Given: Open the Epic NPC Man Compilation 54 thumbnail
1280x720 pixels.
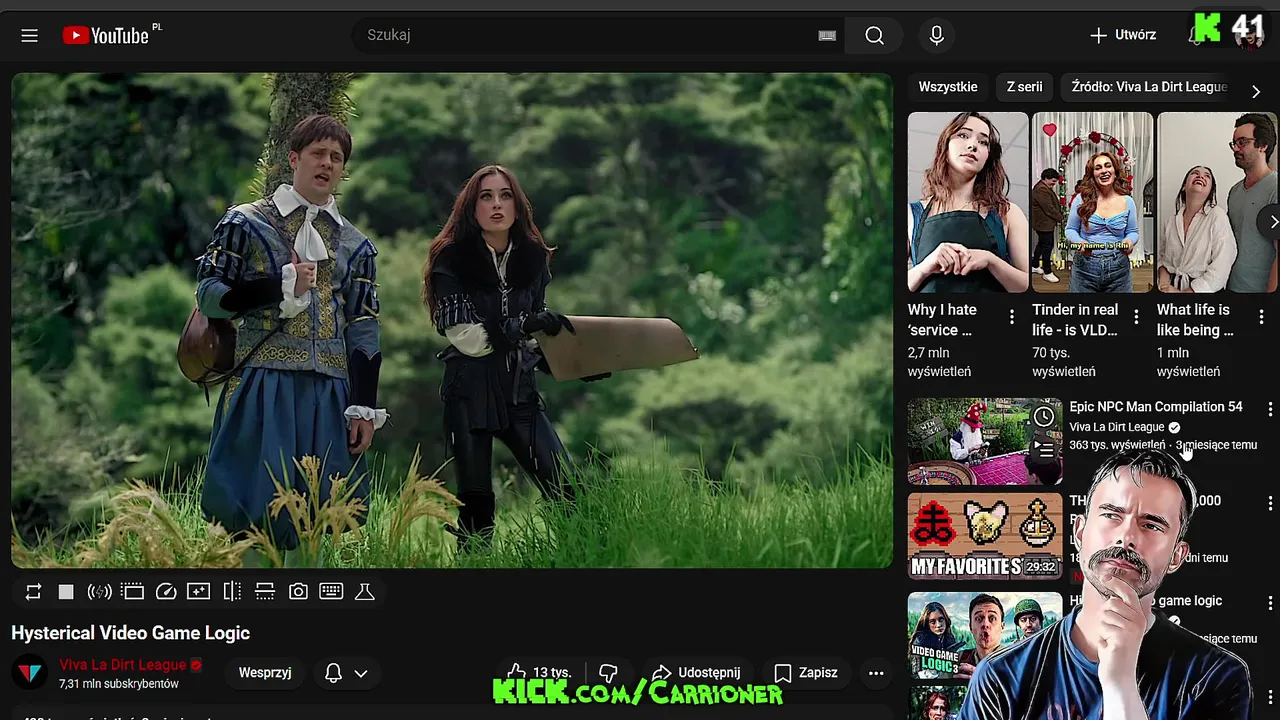Looking at the screenshot, I should coord(985,442).
